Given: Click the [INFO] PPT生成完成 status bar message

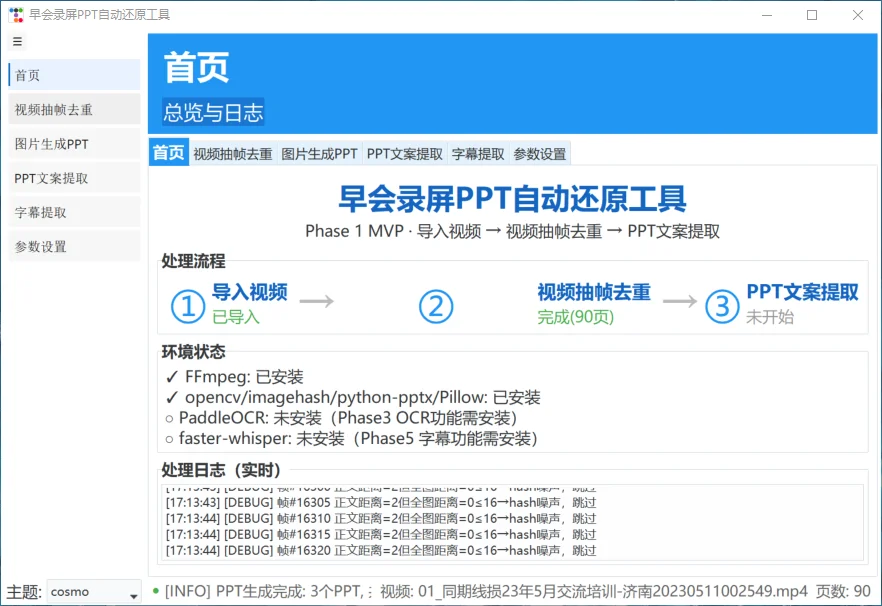Looking at the screenshot, I should click(x=269, y=591).
